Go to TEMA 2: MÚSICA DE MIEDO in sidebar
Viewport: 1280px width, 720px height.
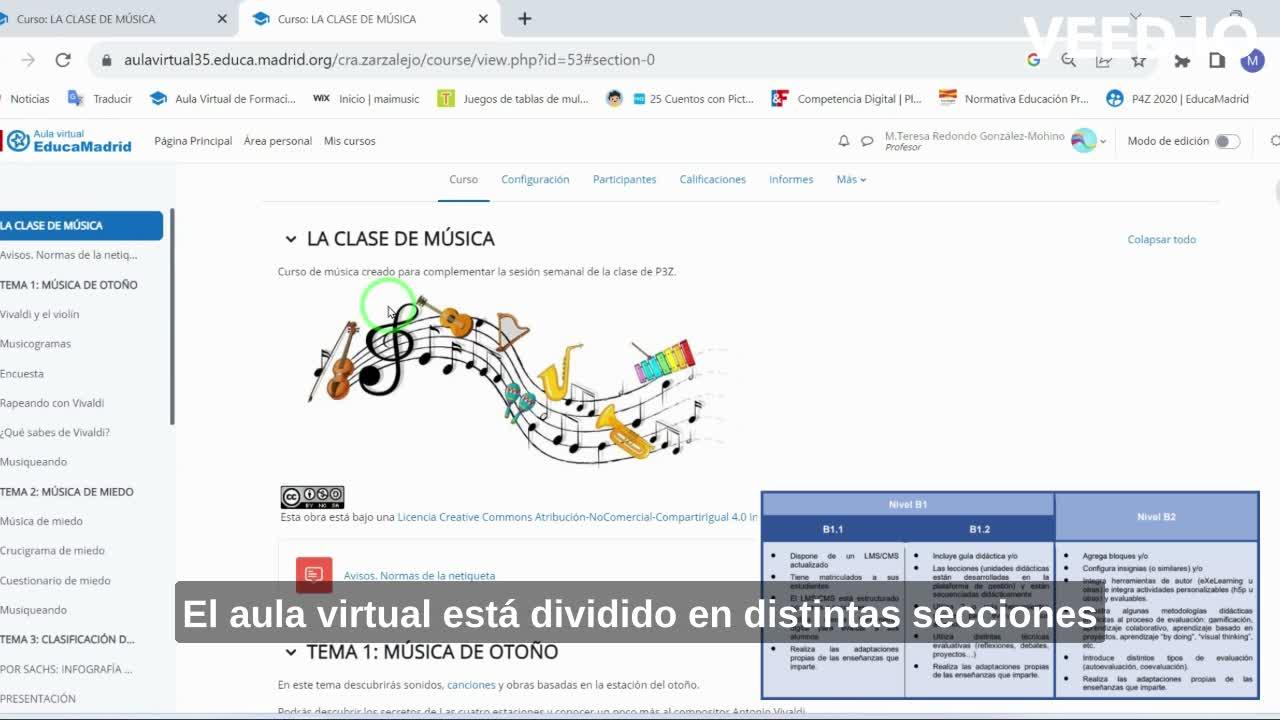pos(67,492)
